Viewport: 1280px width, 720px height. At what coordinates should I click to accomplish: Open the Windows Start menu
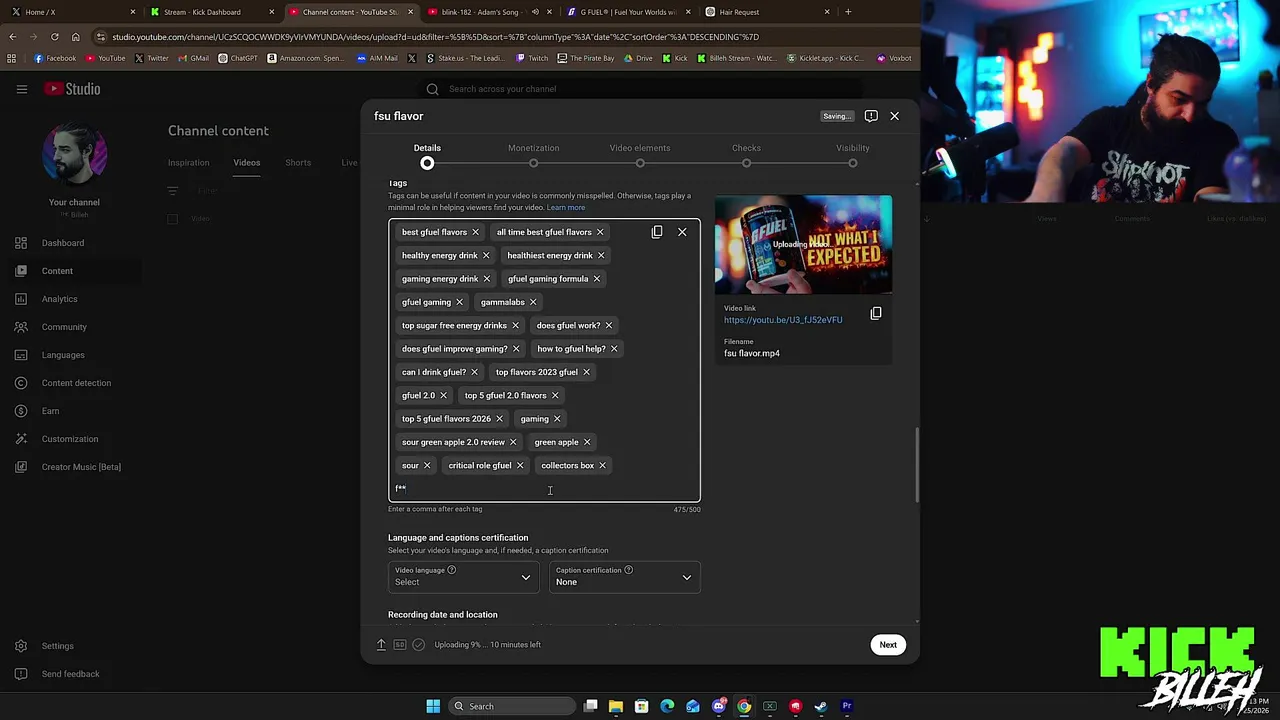[x=433, y=706]
